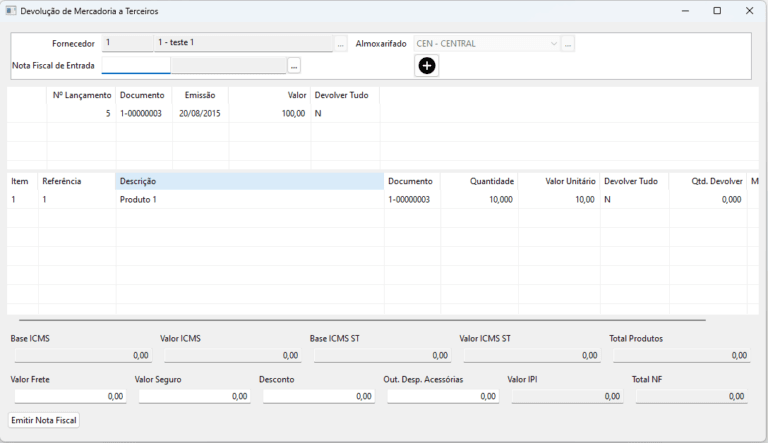
Task: Click Emitir Nota Fiscal button
Action: click(x=44, y=420)
